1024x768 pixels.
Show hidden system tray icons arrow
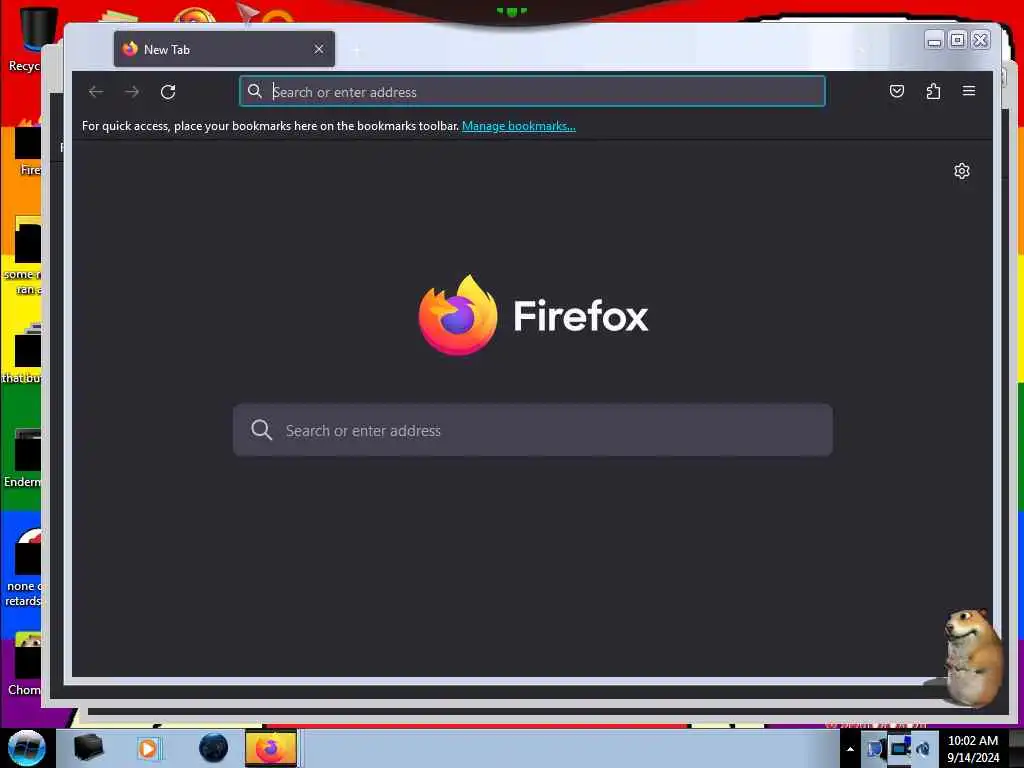(x=850, y=749)
